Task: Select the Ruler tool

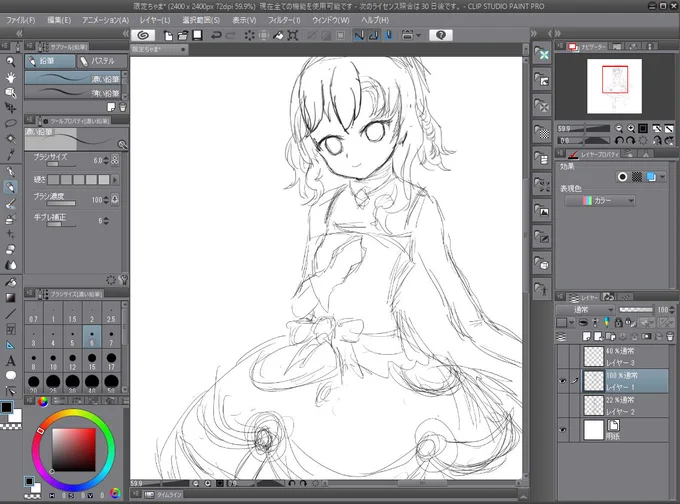Action: [x=10, y=345]
